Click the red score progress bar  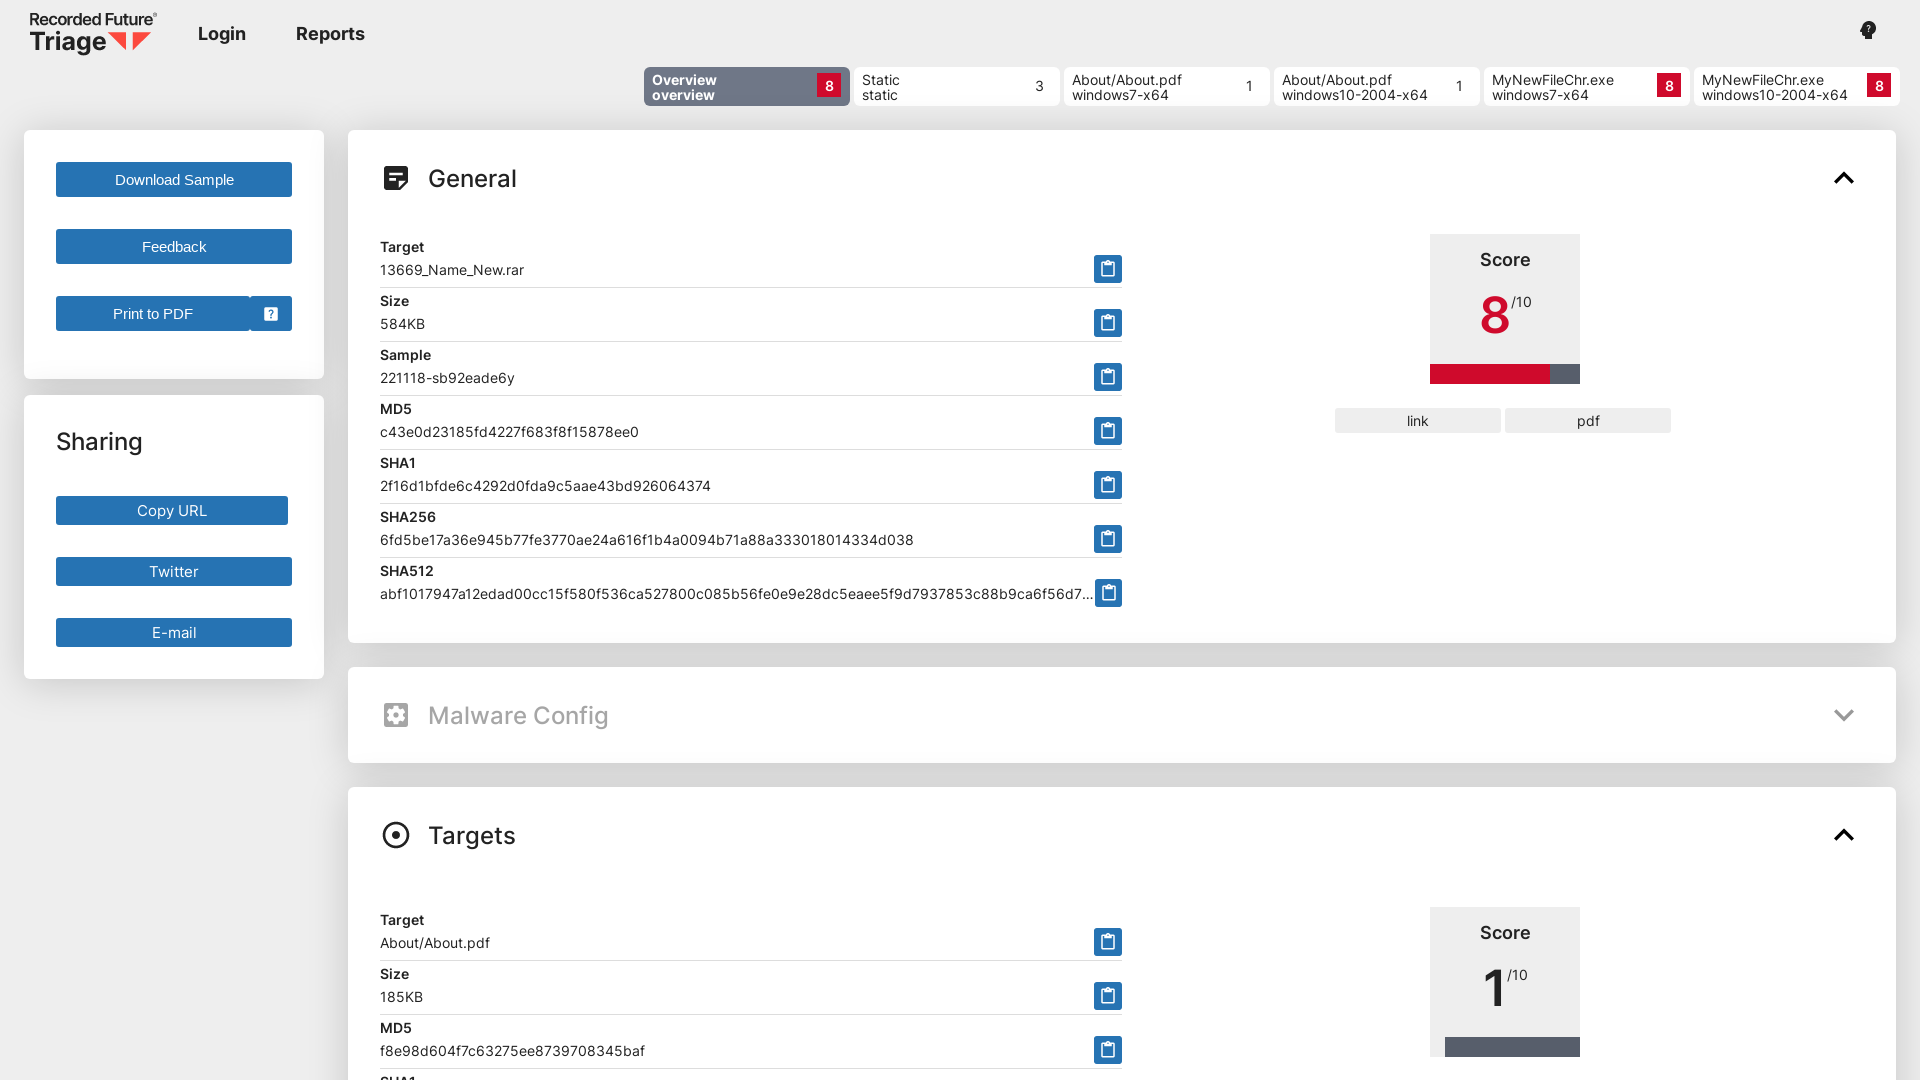point(1489,375)
